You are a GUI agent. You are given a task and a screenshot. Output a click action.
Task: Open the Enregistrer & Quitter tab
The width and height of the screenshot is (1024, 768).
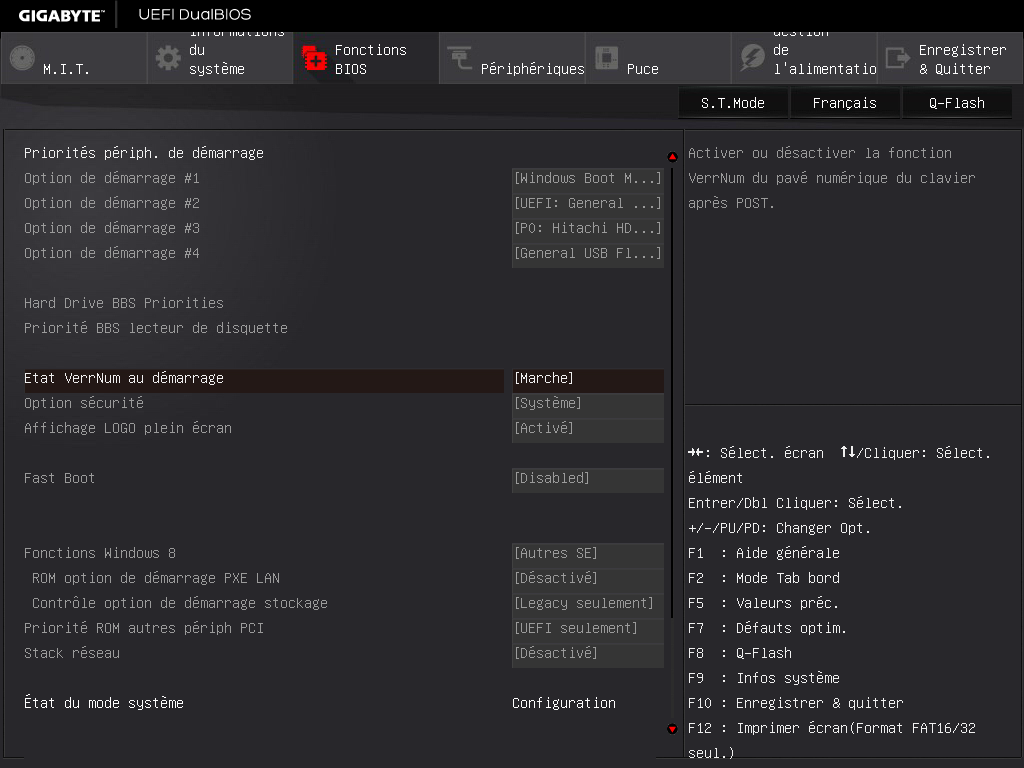coord(950,58)
